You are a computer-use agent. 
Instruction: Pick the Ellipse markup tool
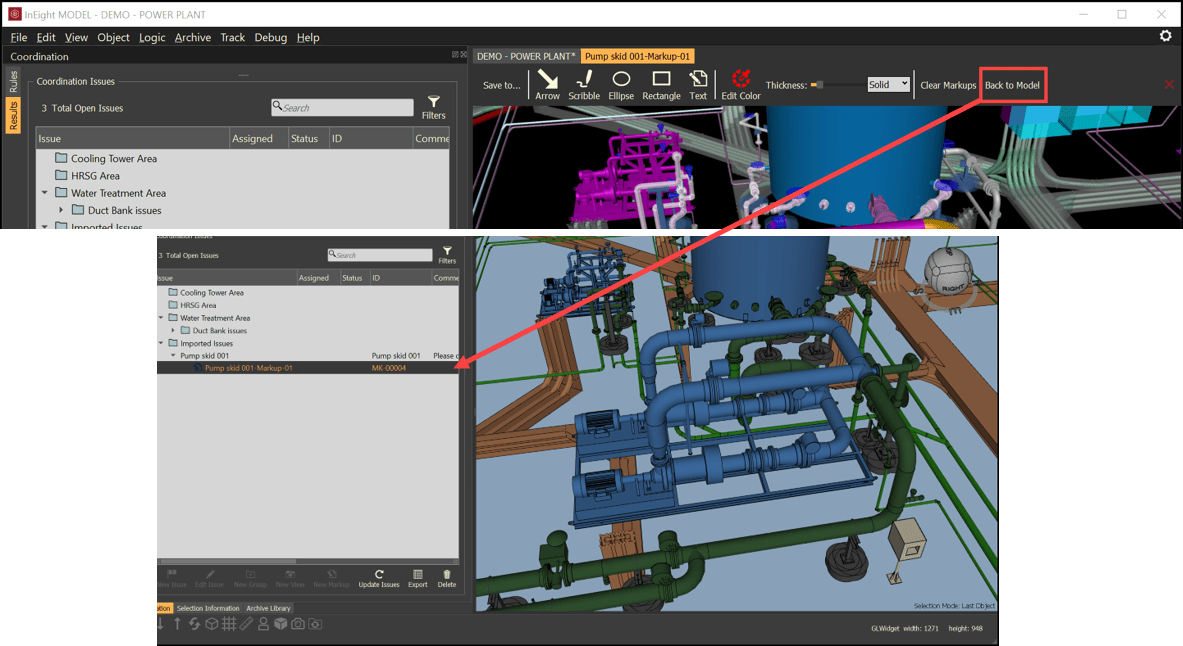tap(621, 85)
